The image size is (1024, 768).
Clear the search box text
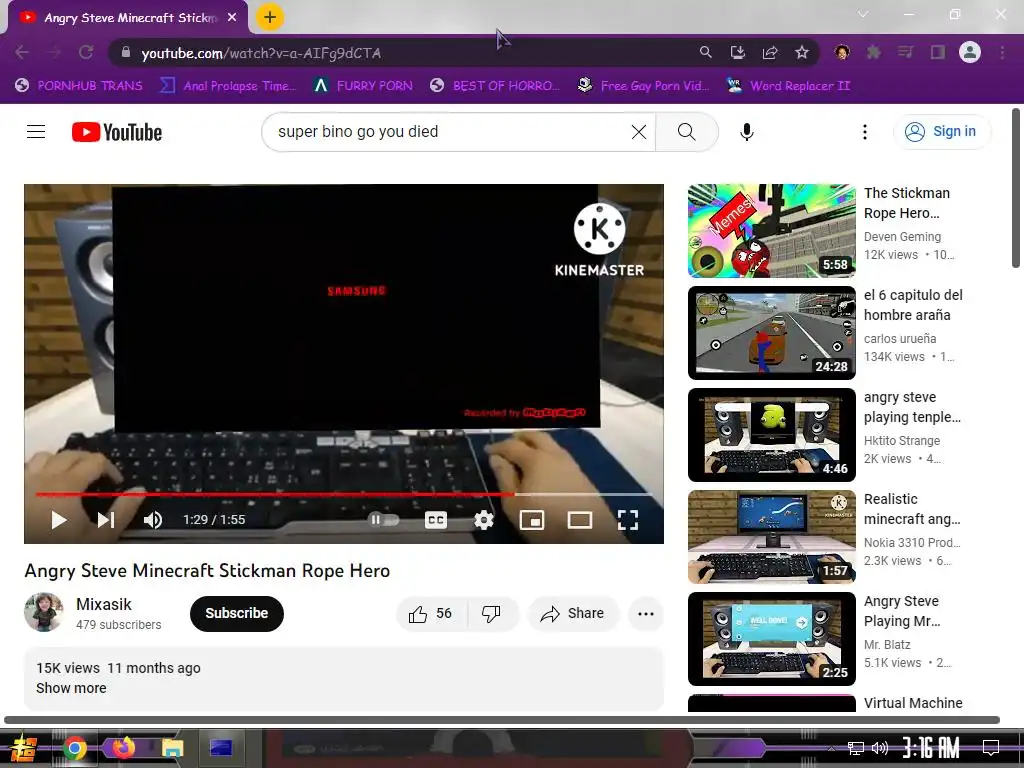pyautogui.click(x=639, y=132)
